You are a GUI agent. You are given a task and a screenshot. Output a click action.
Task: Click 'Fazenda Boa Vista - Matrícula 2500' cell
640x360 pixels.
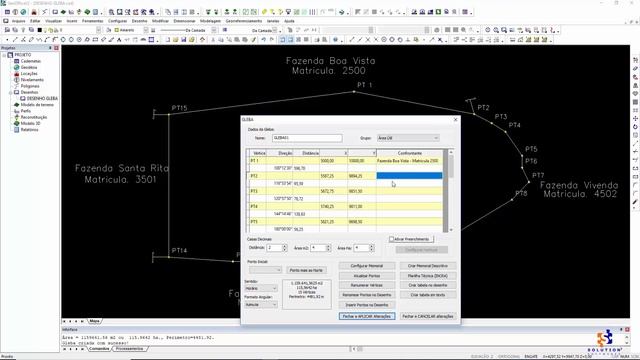pos(409,161)
